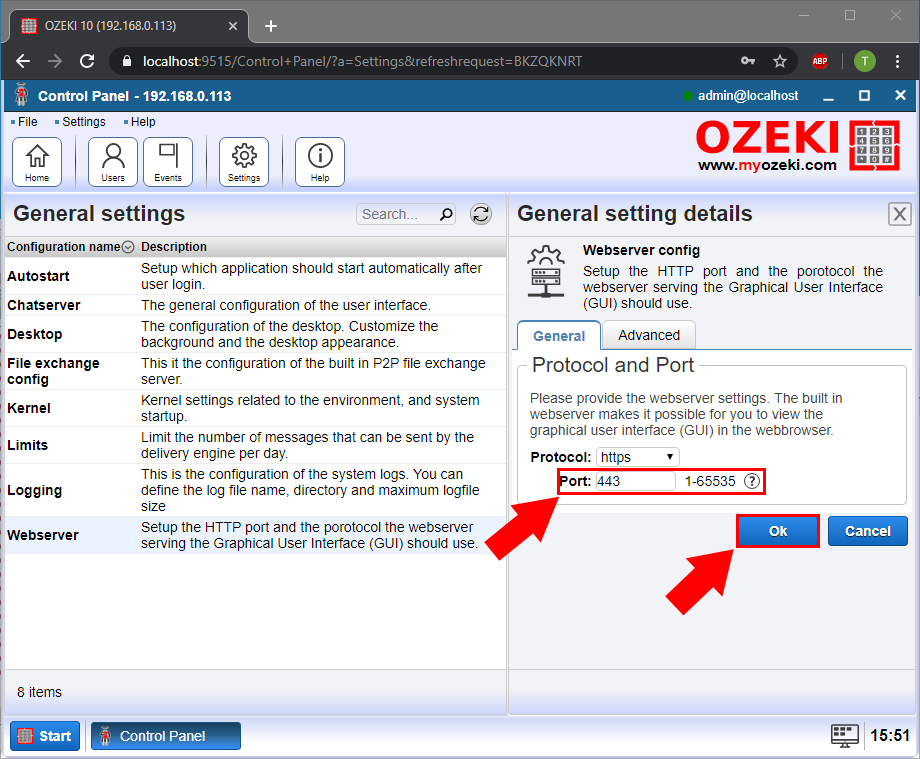
Task: Select the Webserver configuration row
Action: (x=255, y=535)
